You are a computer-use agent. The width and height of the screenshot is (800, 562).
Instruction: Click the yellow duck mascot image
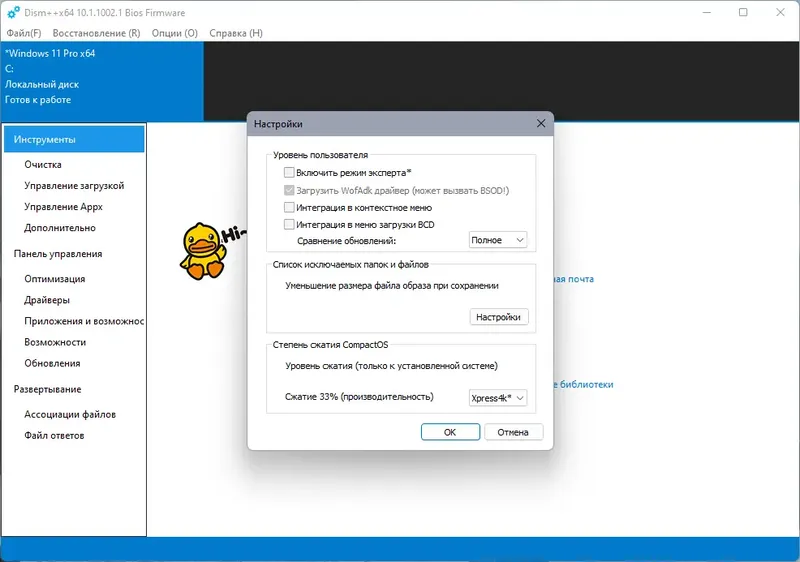203,251
